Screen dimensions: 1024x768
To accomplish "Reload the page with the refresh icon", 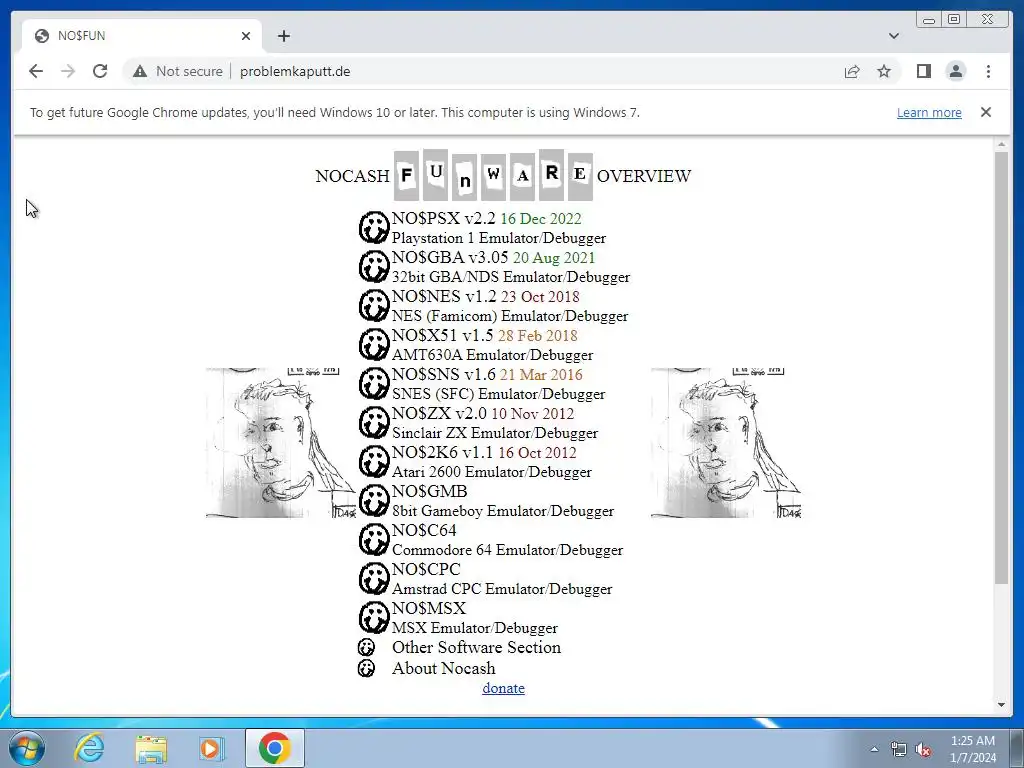I will point(100,71).
